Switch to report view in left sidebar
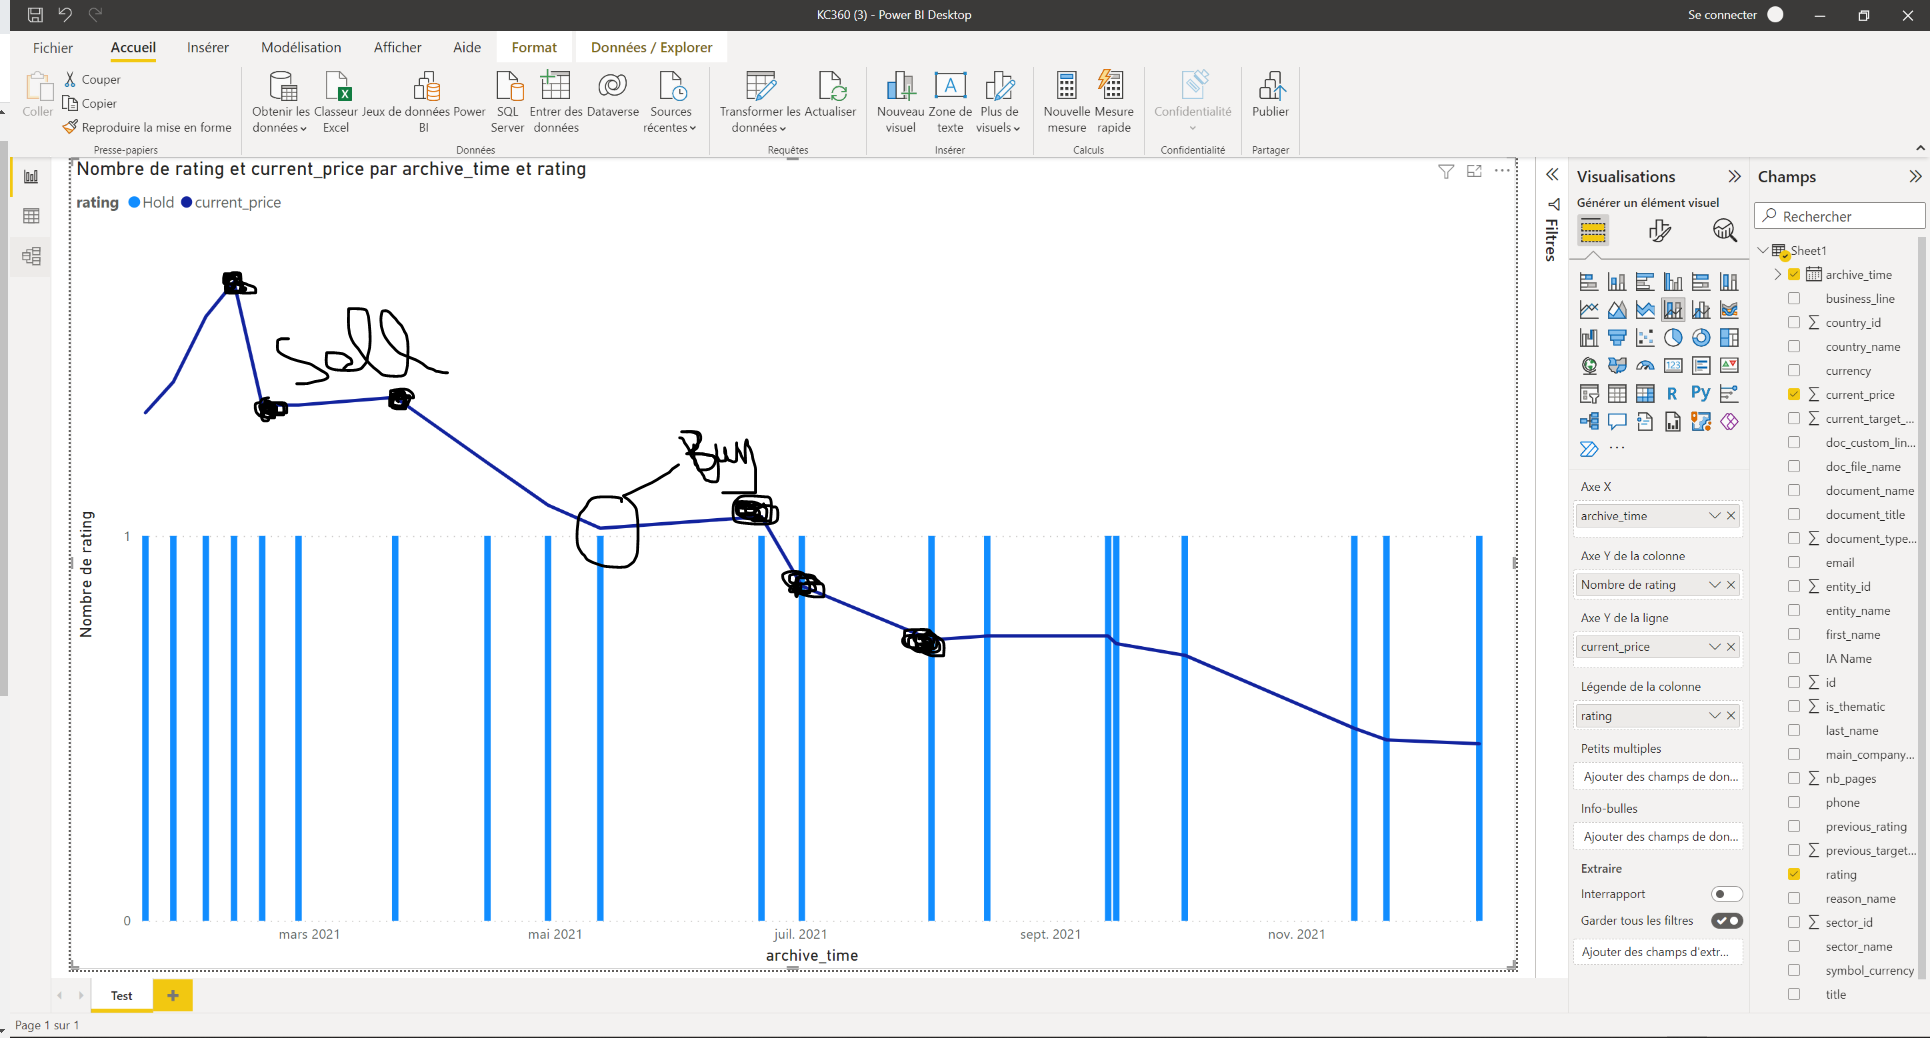 [31, 177]
